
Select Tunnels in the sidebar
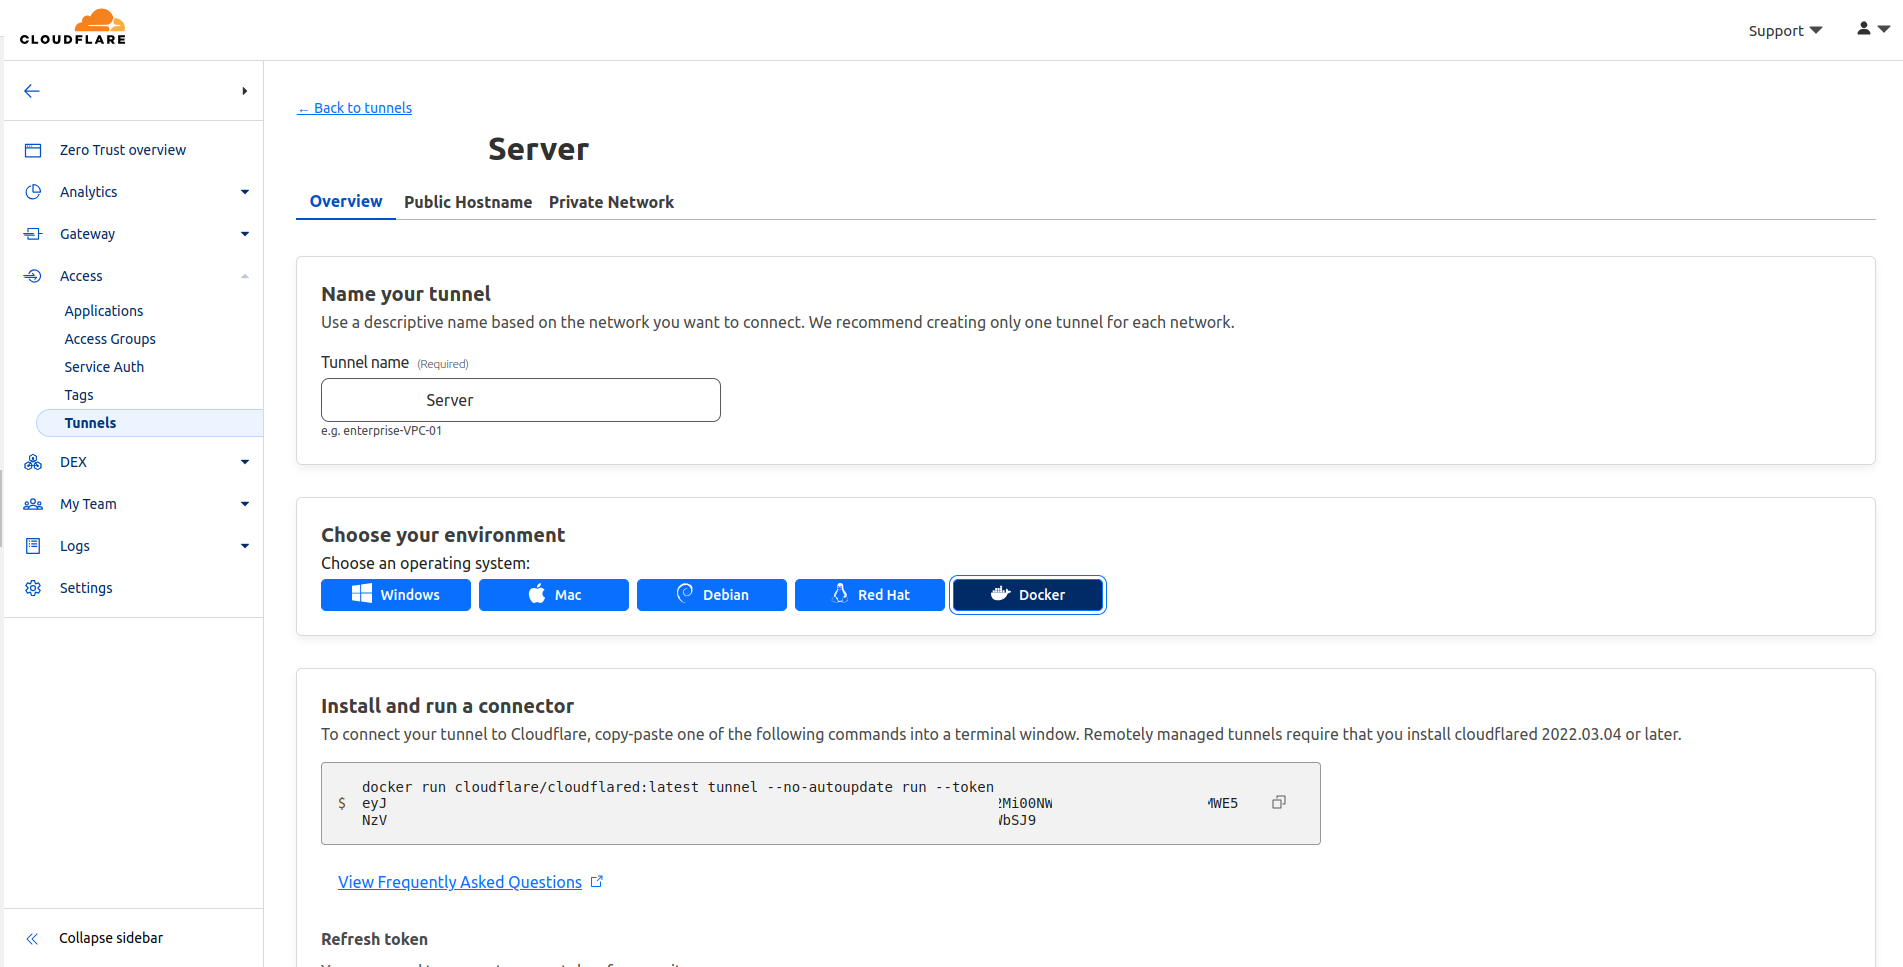click(150, 423)
